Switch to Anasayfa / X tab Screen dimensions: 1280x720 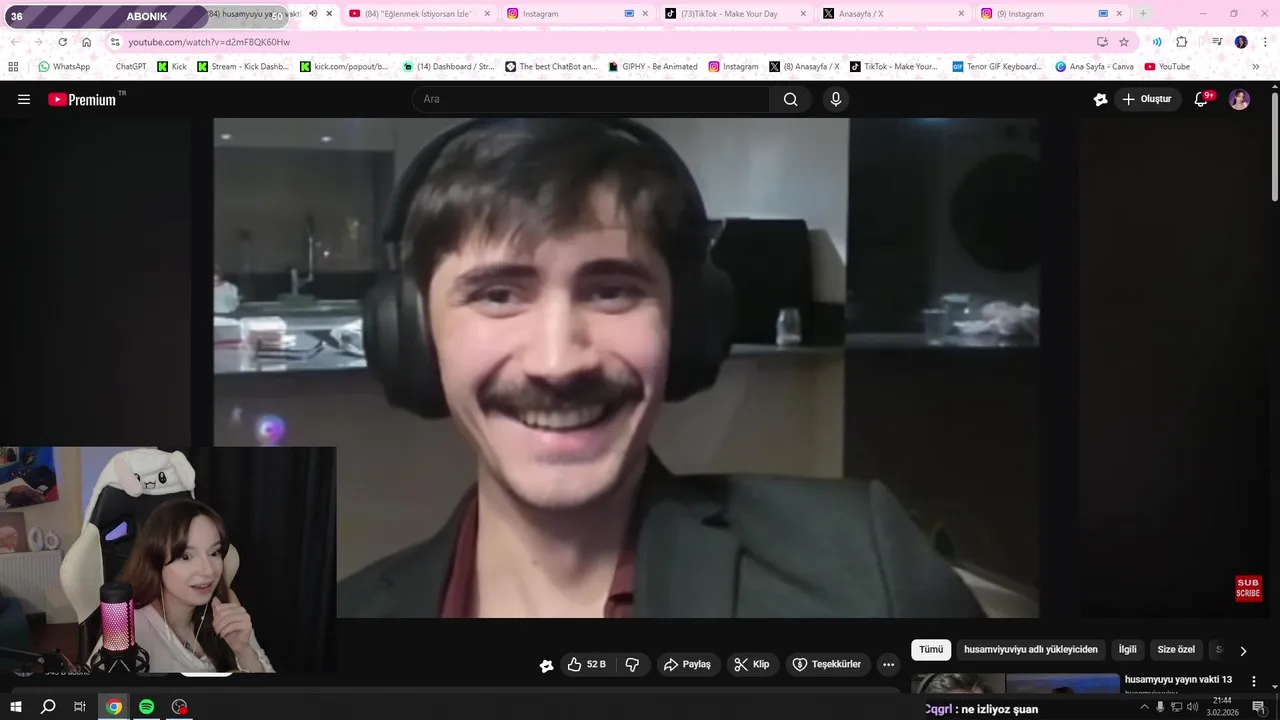click(x=893, y=14)
